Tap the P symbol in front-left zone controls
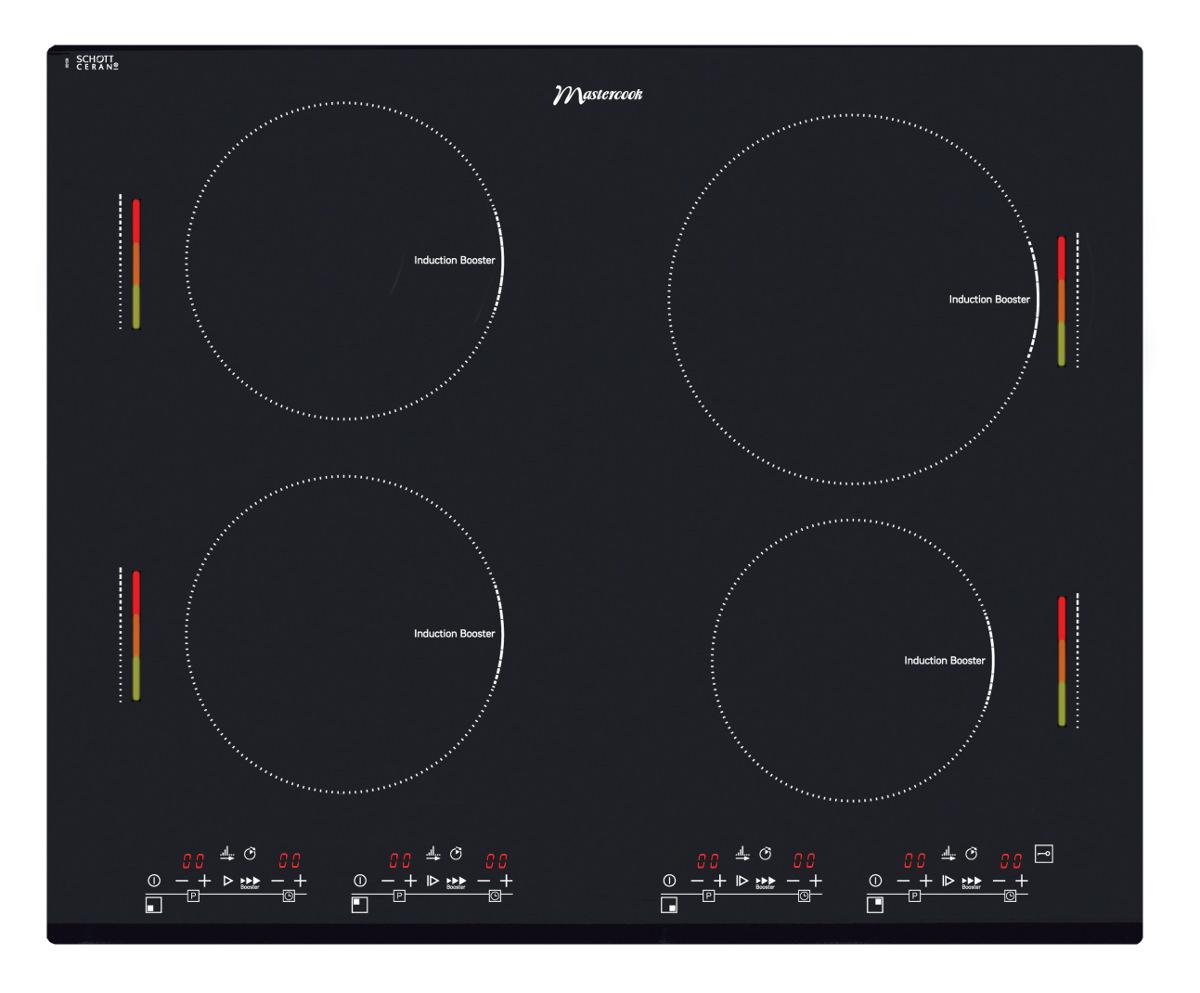Screen dimensions: 1200x993 pyautogui.click(x=194, y=896)
